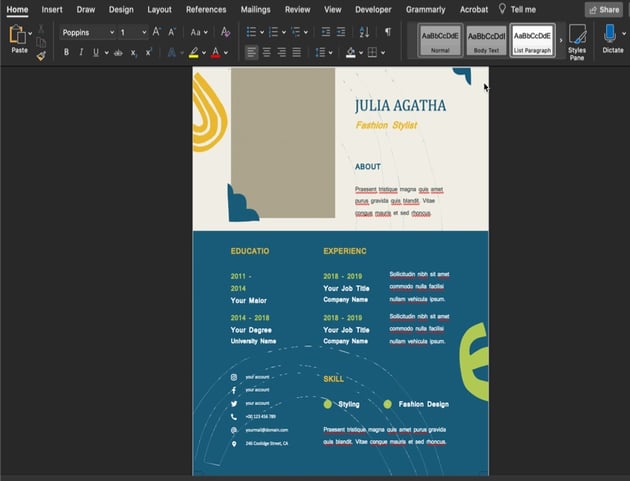Apply the List Paragraph style
The width and height of the screenshot is (630, 481).
(x=532, y=40)
